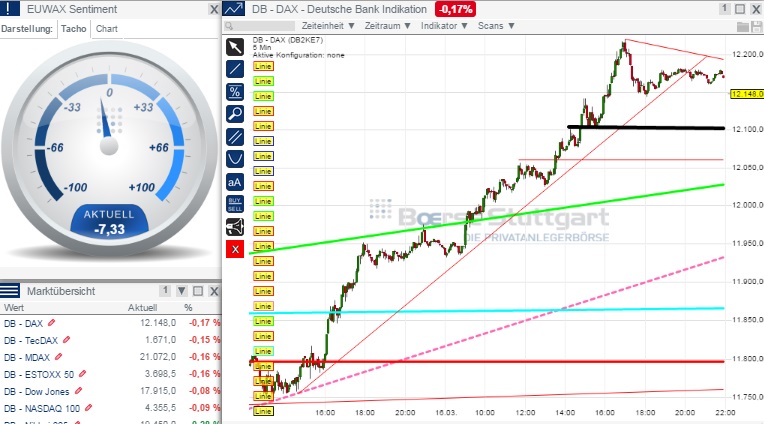Viewport: 764px width, 424px height.
Task: Select the cyan horizontal line near 11.860
Action: (487, 310)
